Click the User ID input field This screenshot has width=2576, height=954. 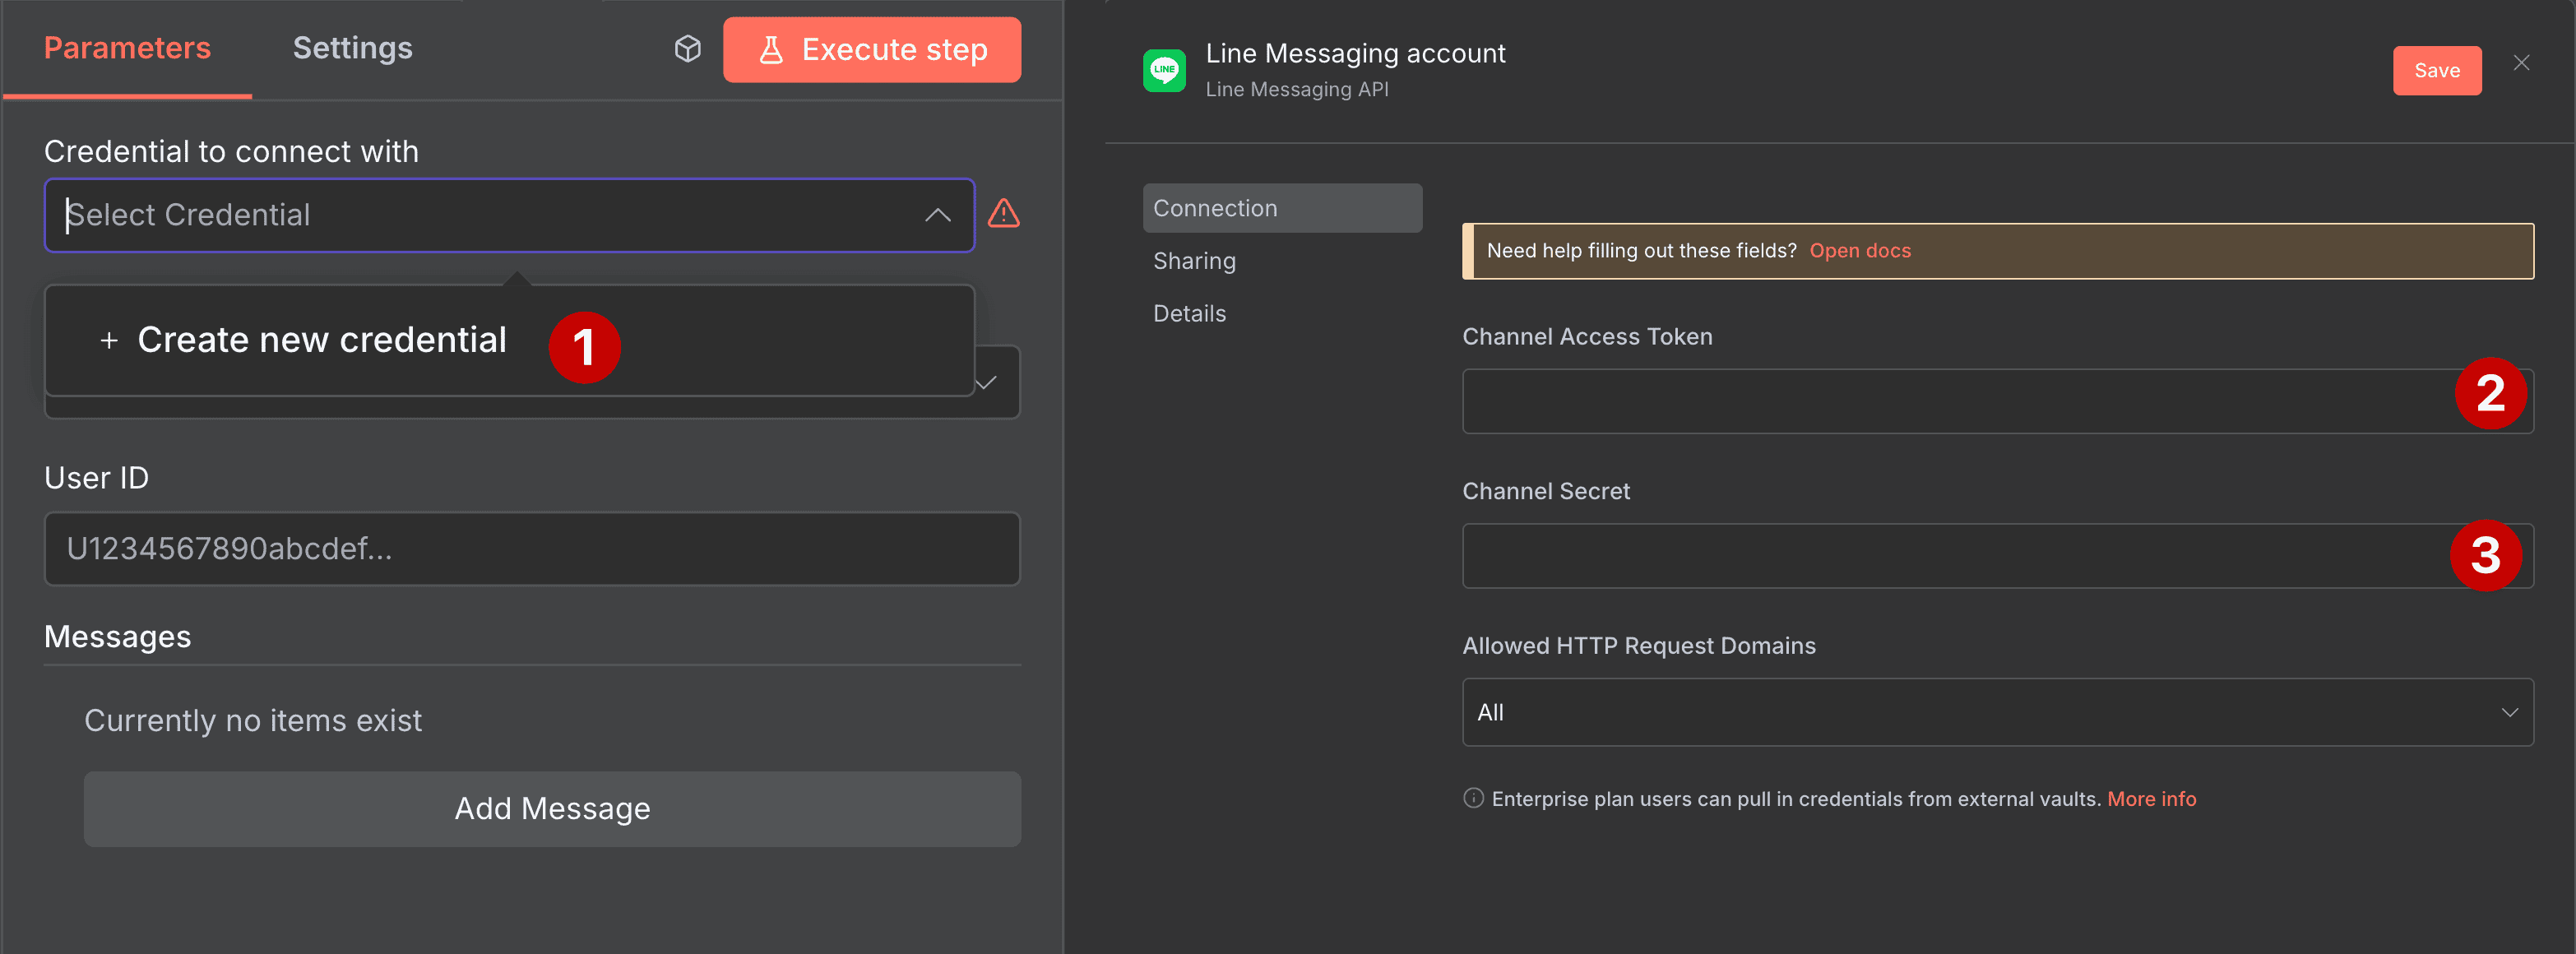click(x=531, y=549)
